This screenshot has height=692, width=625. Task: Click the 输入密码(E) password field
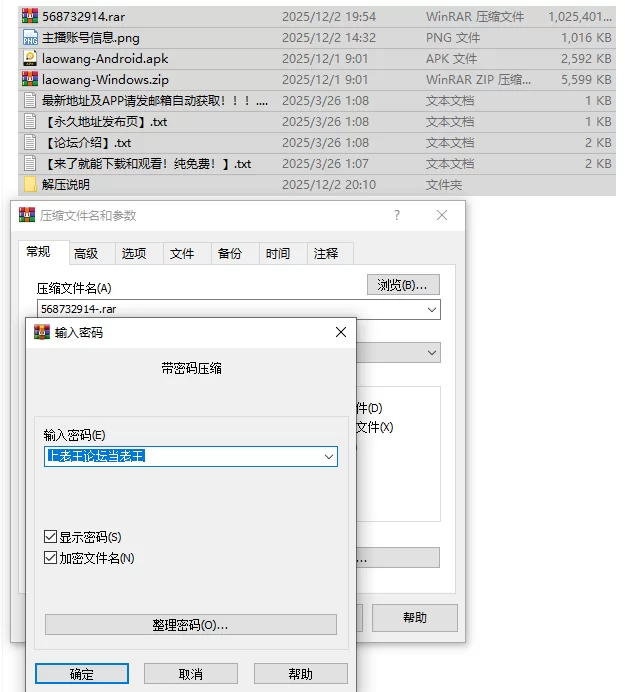(191, 457)
